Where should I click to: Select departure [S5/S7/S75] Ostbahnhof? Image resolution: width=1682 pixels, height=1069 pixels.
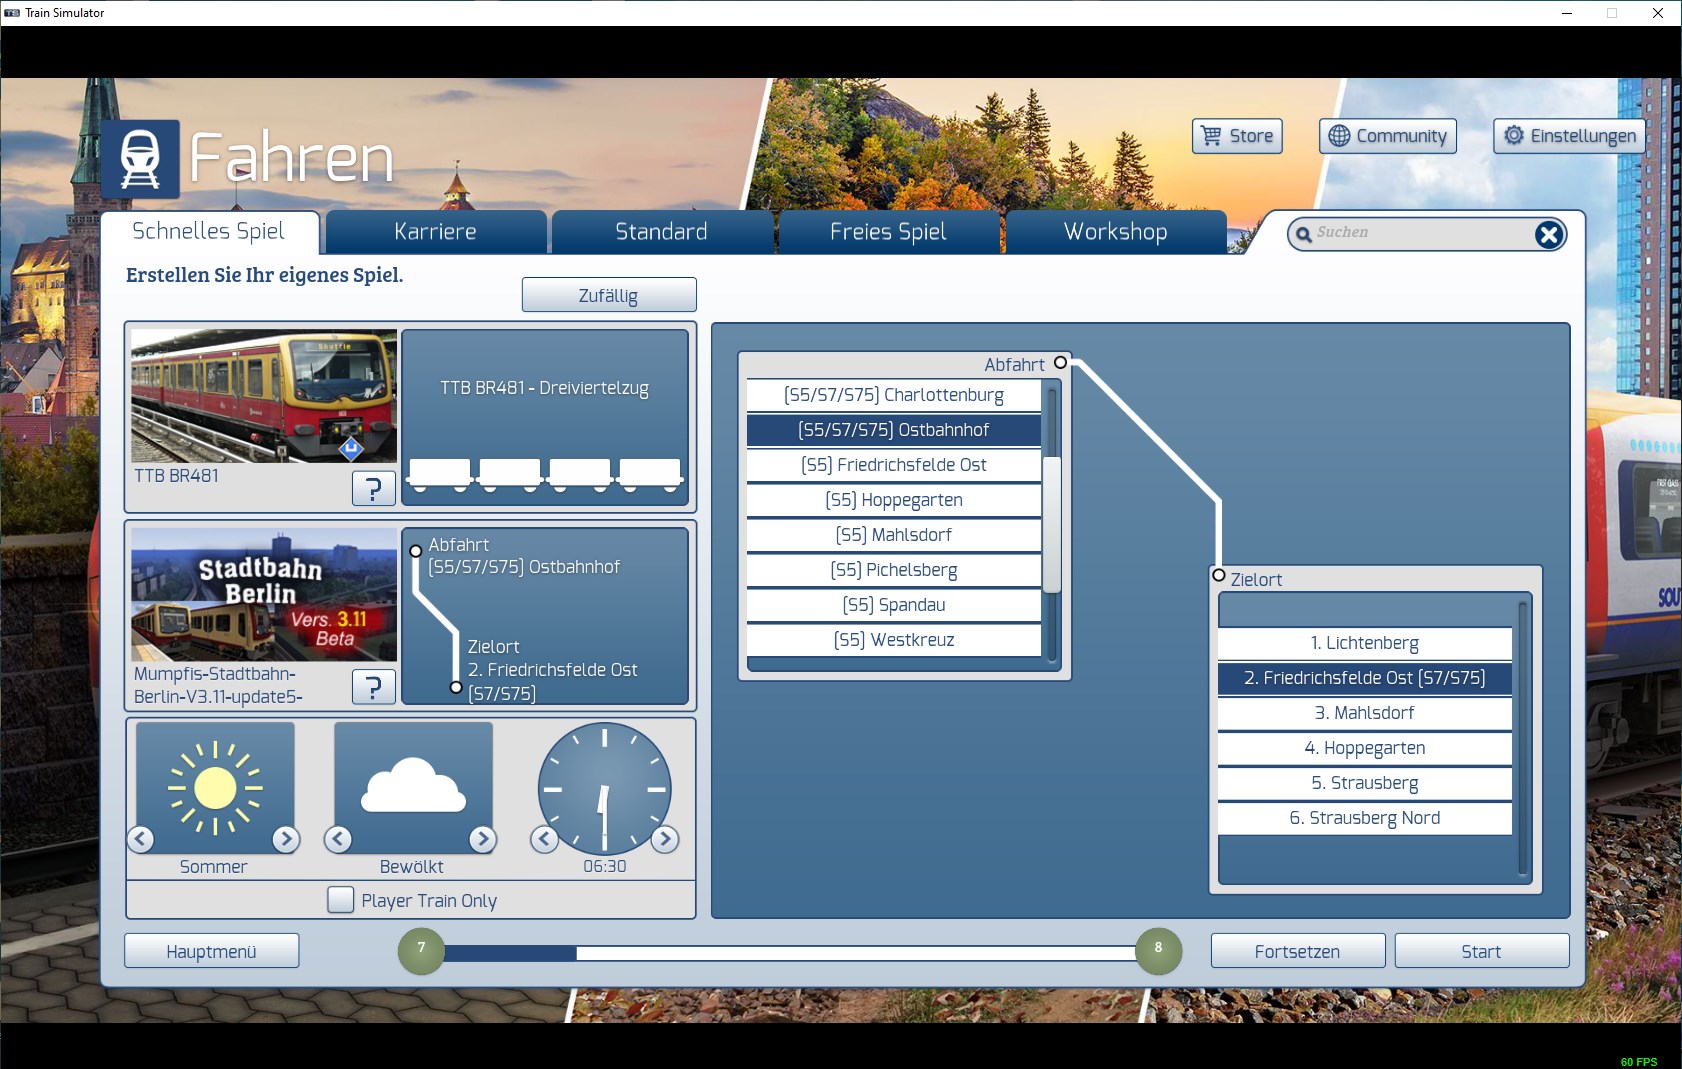pyautogui.click(x=894, y=430)
